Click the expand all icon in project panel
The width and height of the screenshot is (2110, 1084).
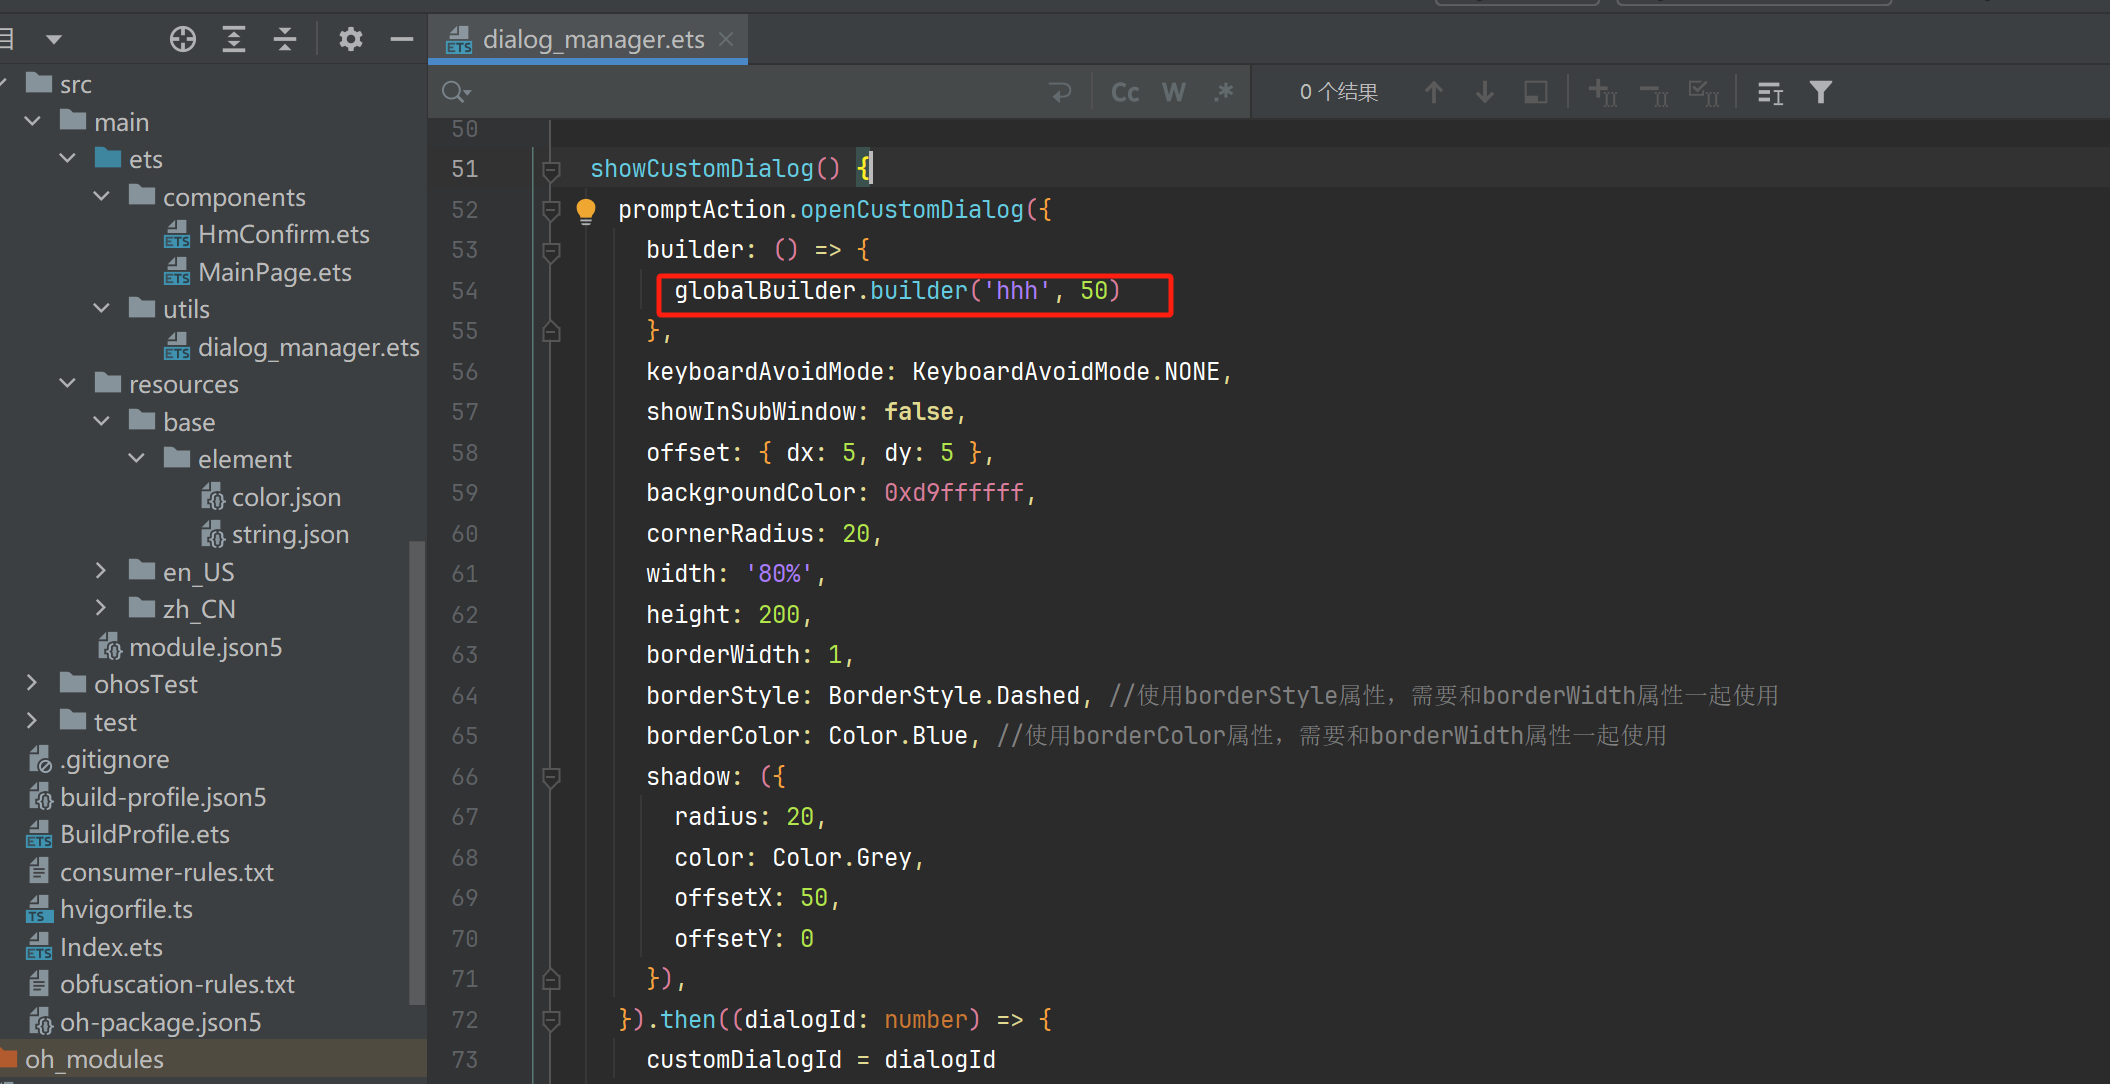(234, 39)
